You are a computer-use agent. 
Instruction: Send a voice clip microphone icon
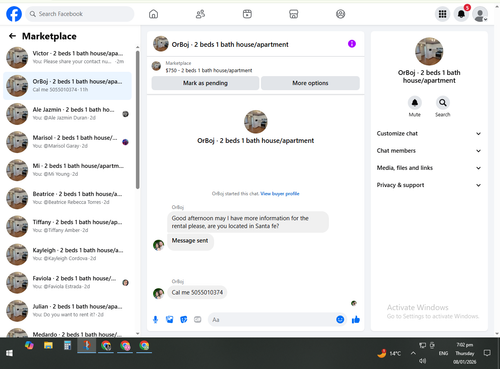[x=155, y=320]
